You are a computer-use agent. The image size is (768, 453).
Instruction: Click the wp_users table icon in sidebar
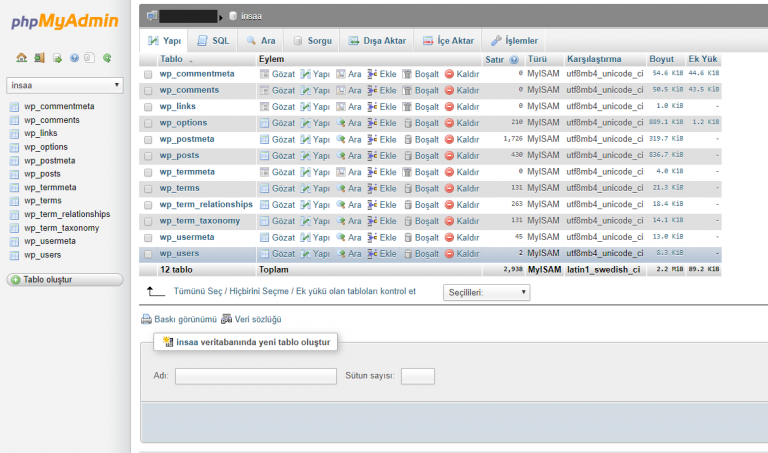[14, 255]
